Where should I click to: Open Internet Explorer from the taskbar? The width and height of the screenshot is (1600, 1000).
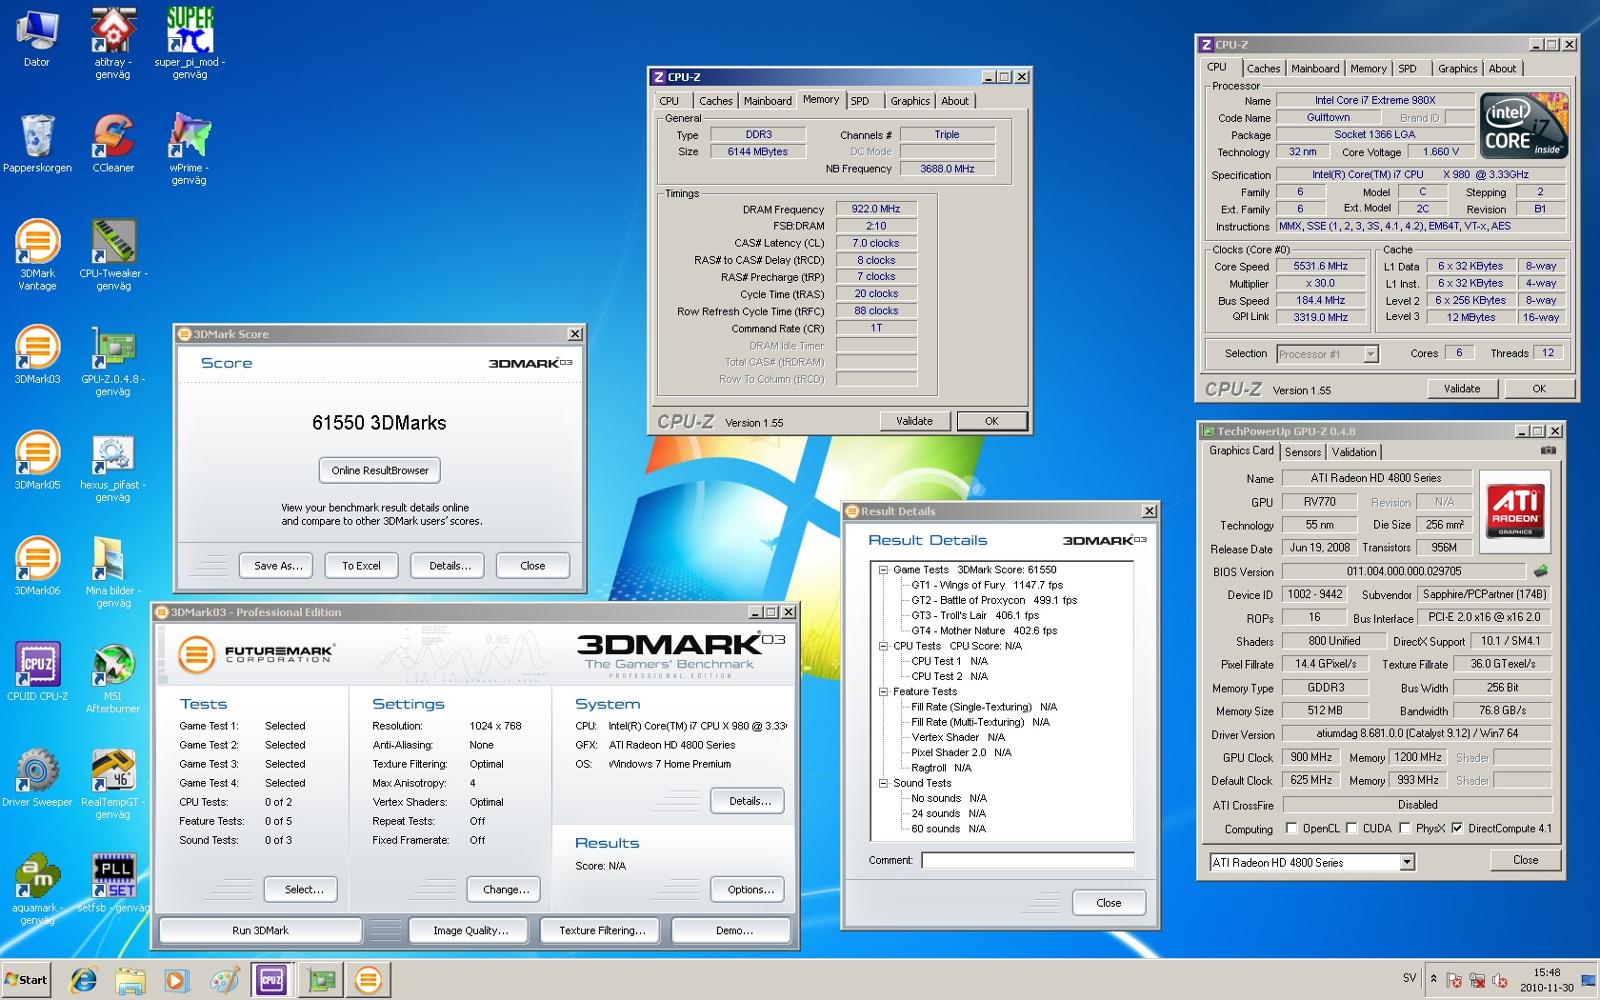84,980
